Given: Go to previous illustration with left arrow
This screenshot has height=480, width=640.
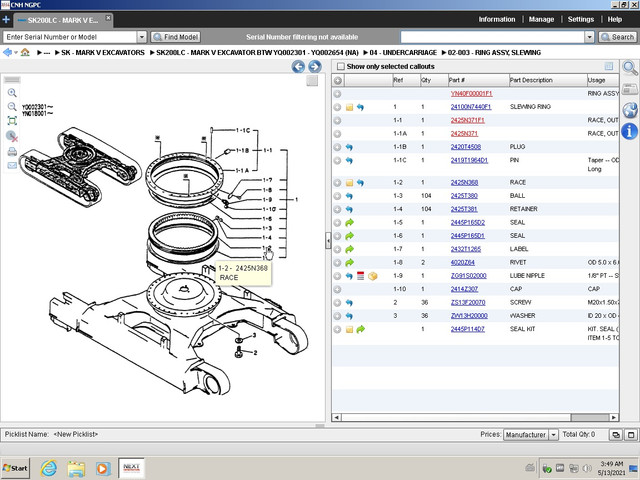Looking at the screenshot, I should click(298, 67).
